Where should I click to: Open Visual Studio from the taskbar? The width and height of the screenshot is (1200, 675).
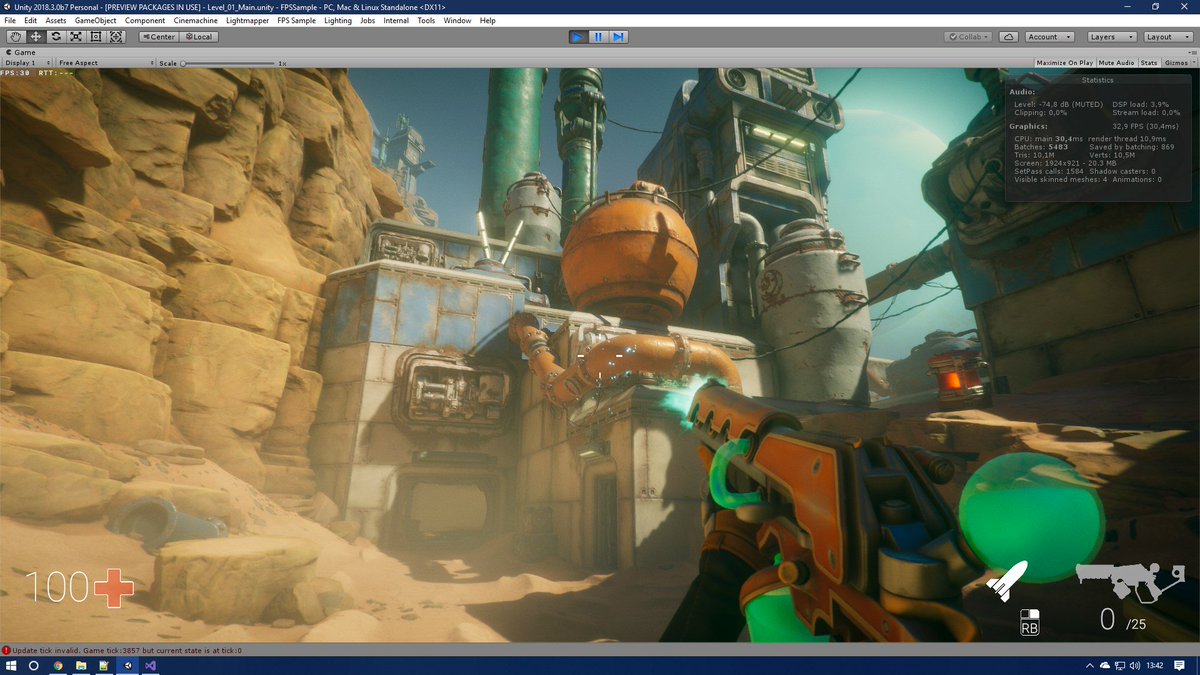coord(150,665)
